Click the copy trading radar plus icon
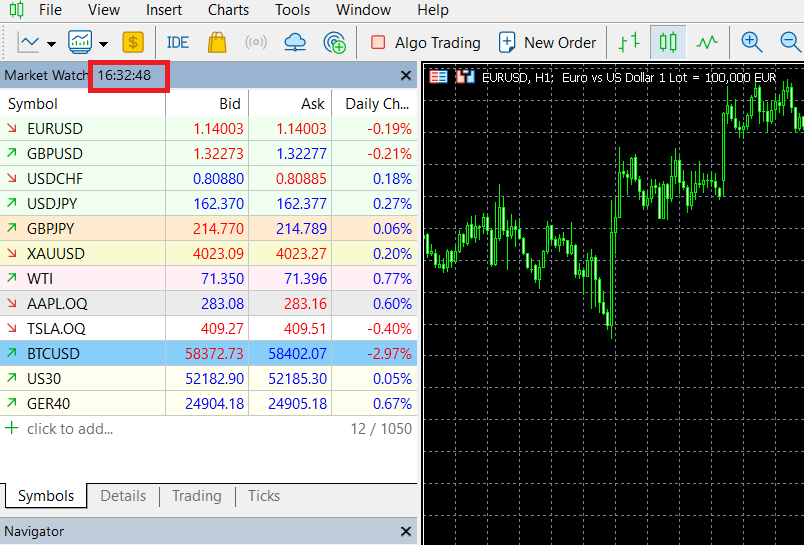 click(334, 43)
